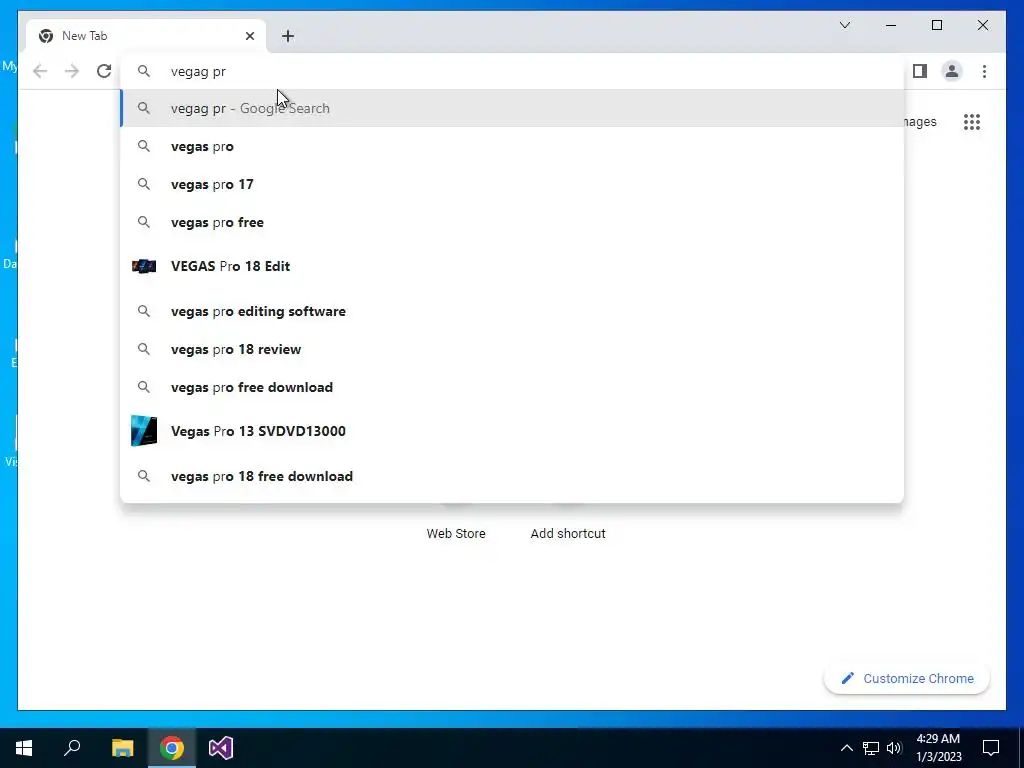Open the taskbar search icon
Screen dimensions: 1024x768
click(x=72, y=748)
